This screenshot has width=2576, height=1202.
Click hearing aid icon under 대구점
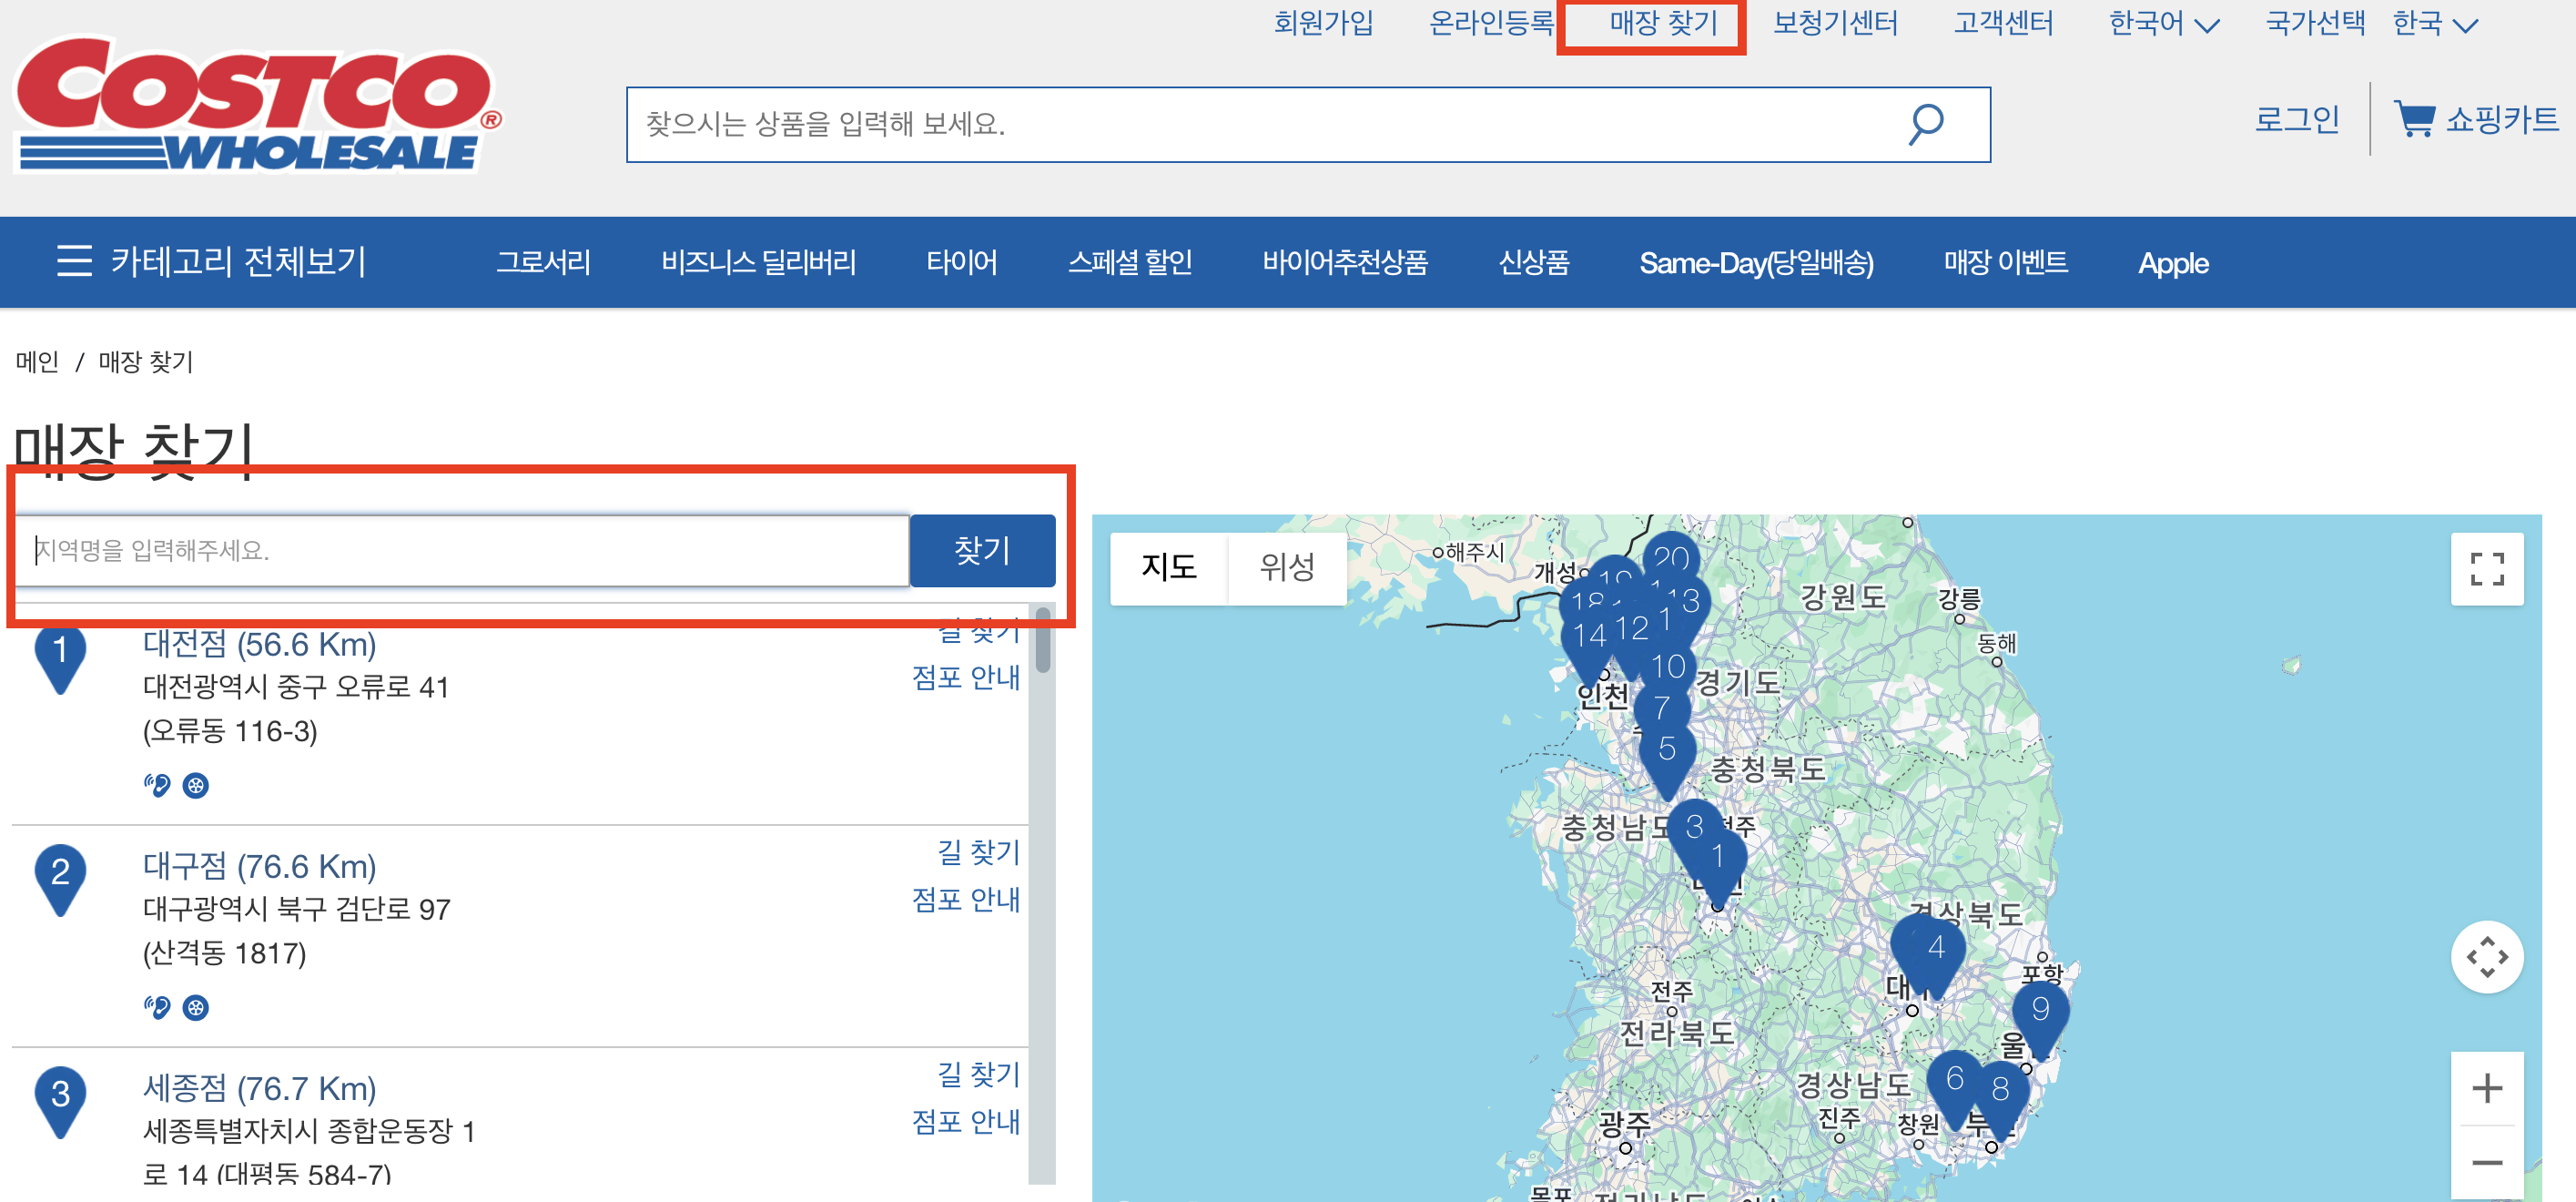156,1007
